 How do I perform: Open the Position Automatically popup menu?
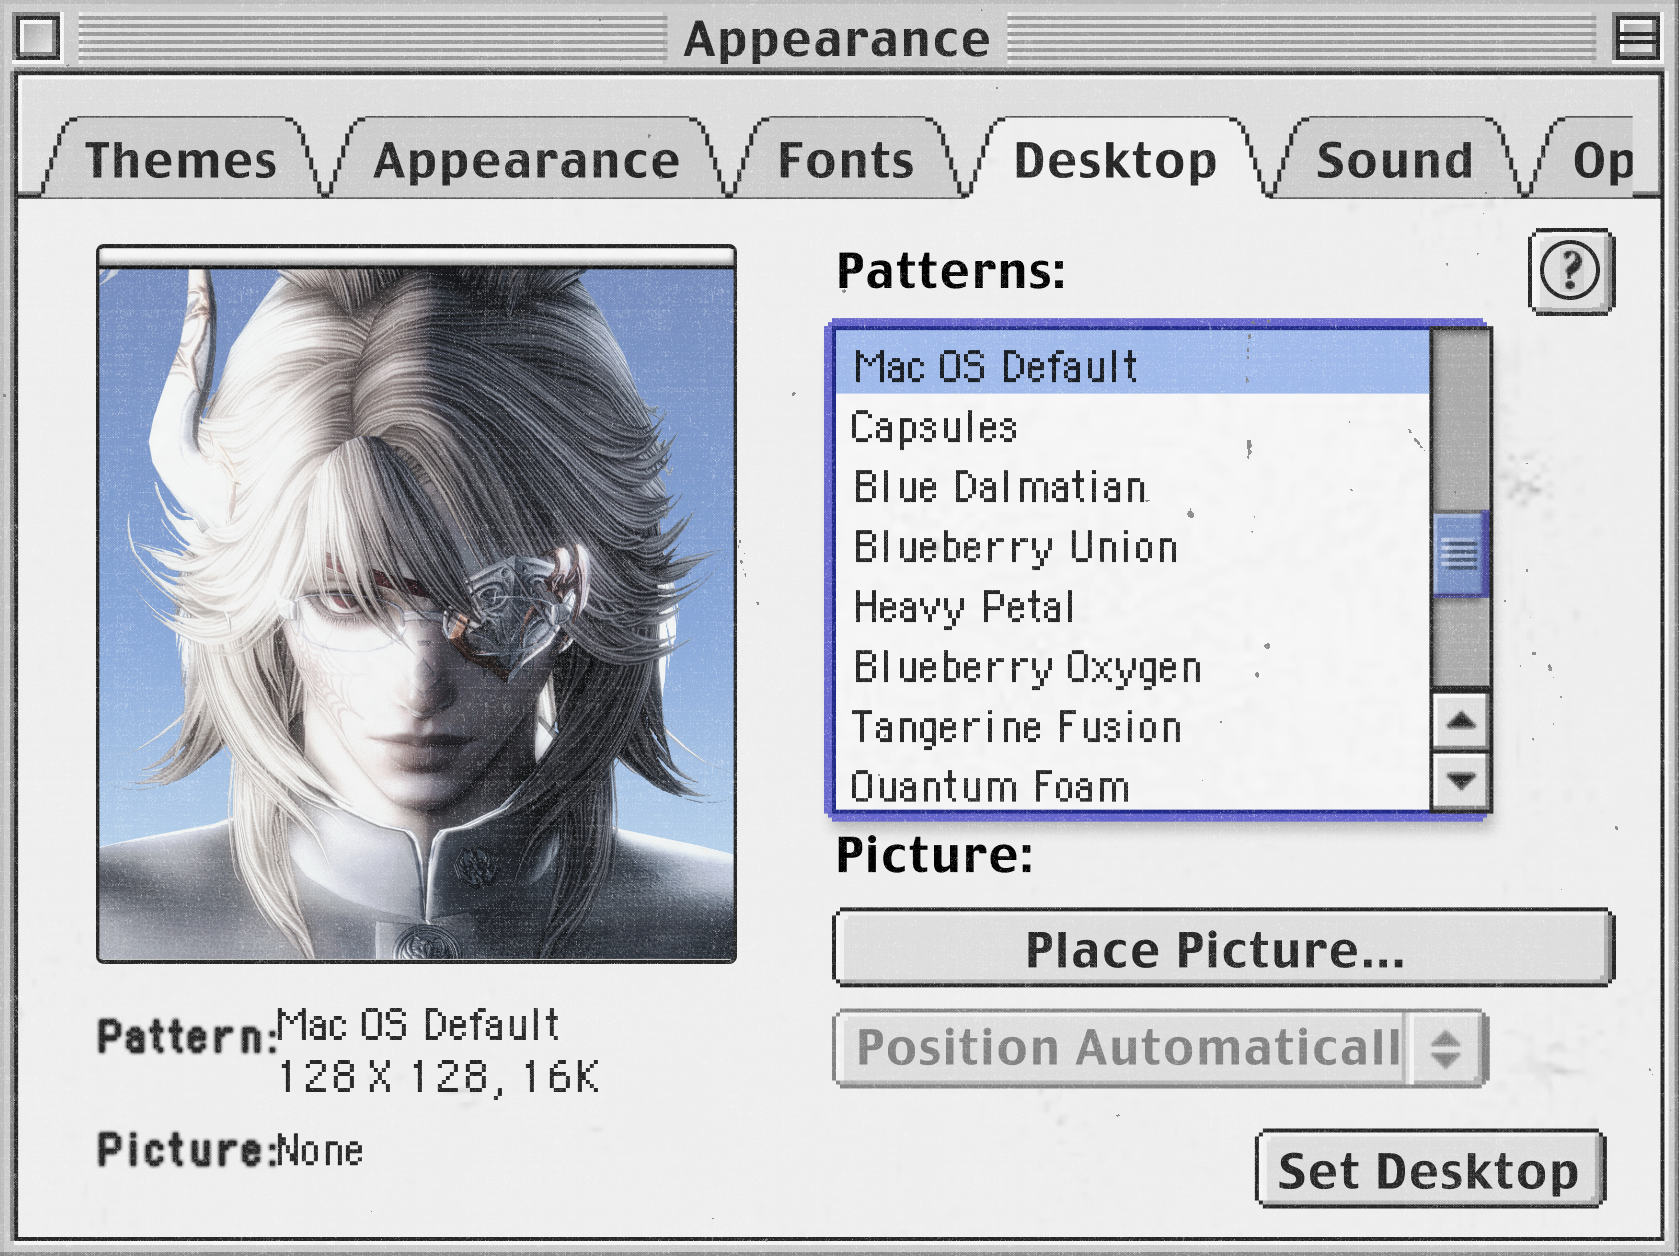(1160, 1048)
